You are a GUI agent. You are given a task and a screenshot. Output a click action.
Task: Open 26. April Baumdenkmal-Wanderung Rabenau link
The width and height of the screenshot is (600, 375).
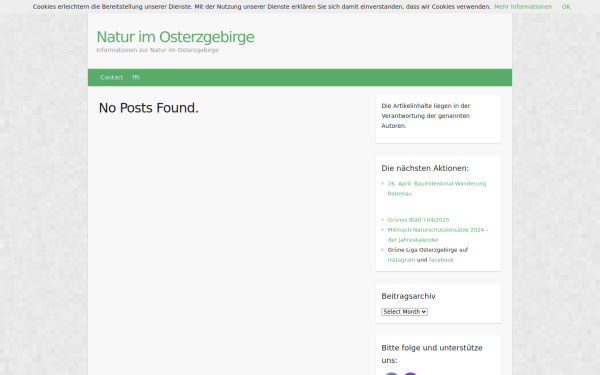click(437, 188)
